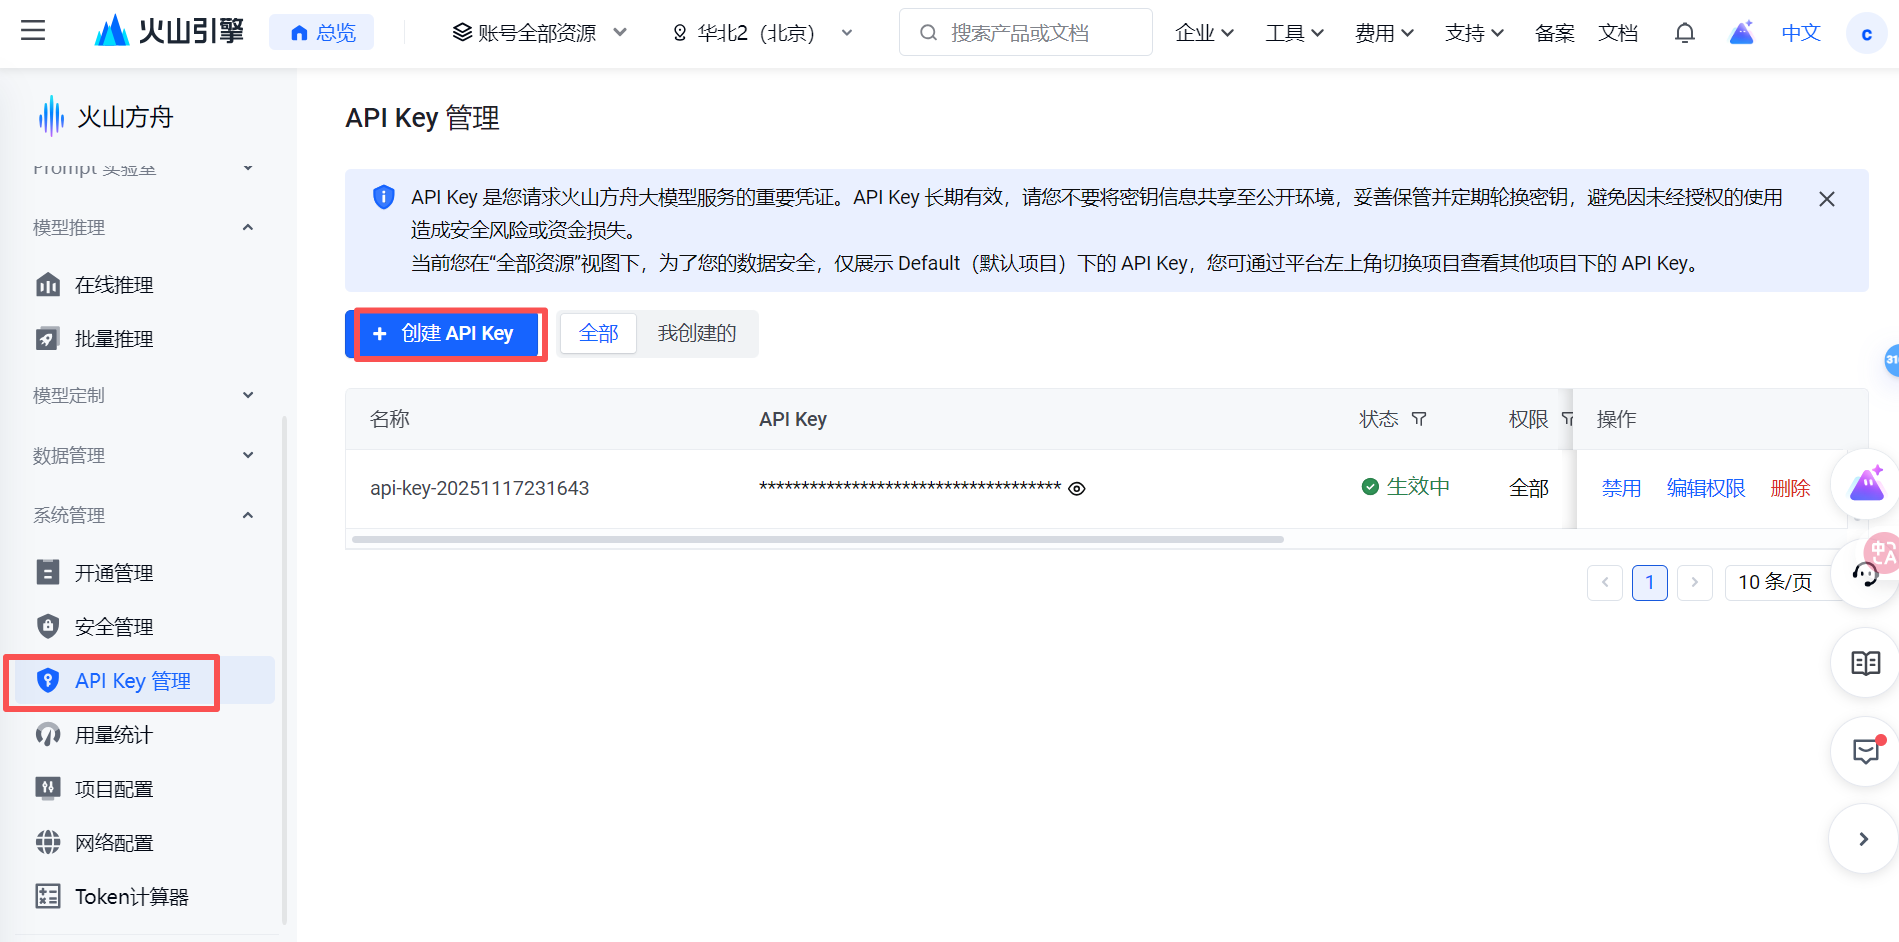Screen dimensions: 1899x942
Task: Expand the 支持 header menu
Action: pyautogui.click(x=1475, y=33)
